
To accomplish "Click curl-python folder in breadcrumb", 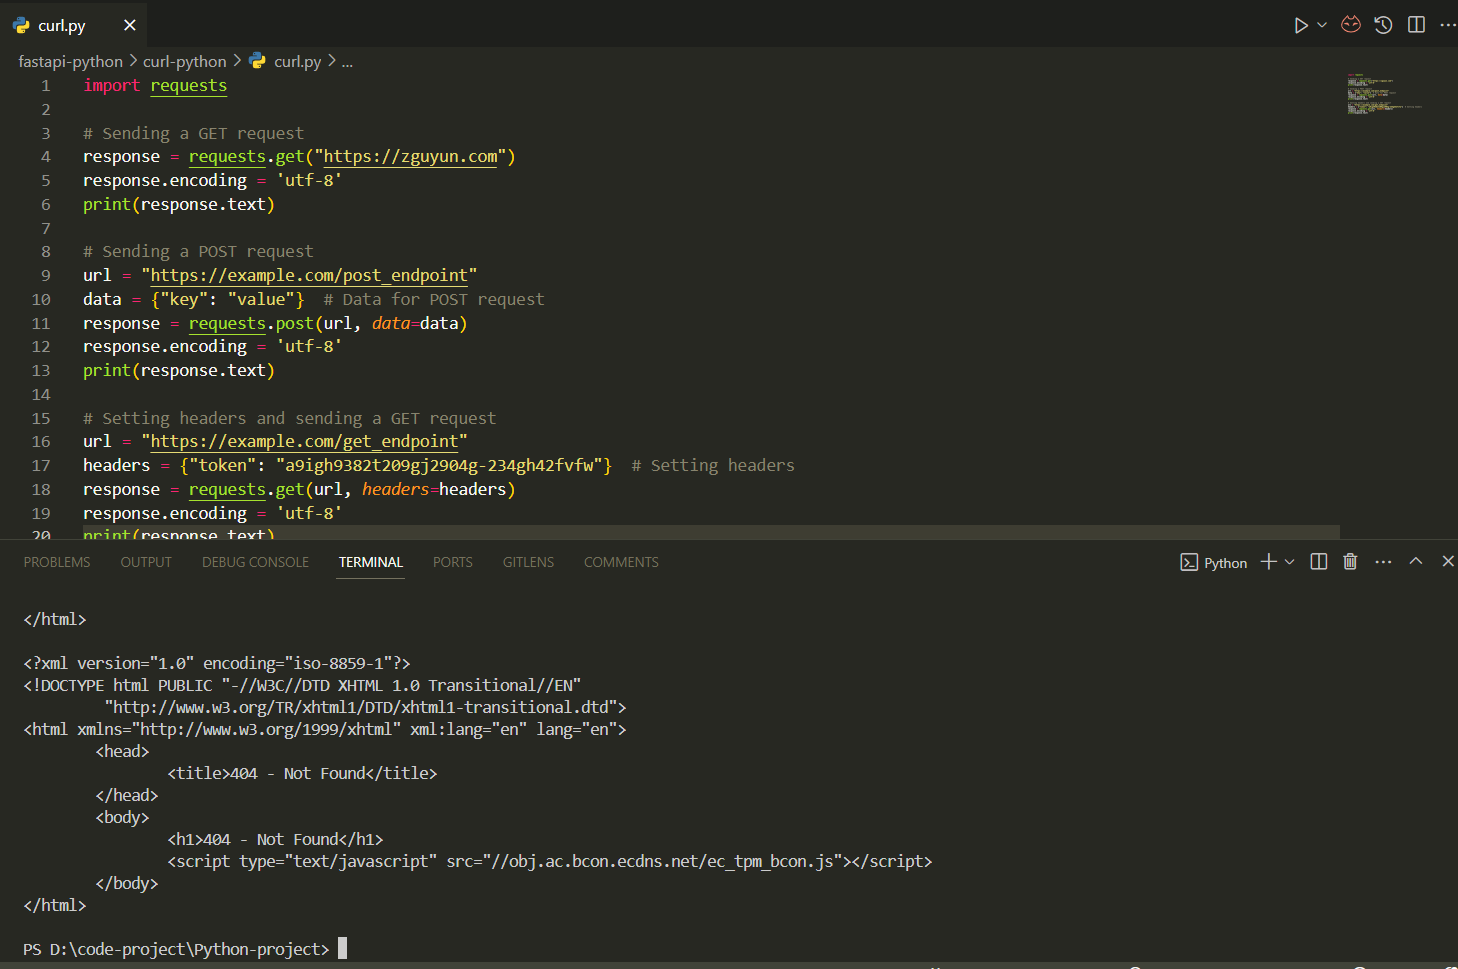I will 185,62.
